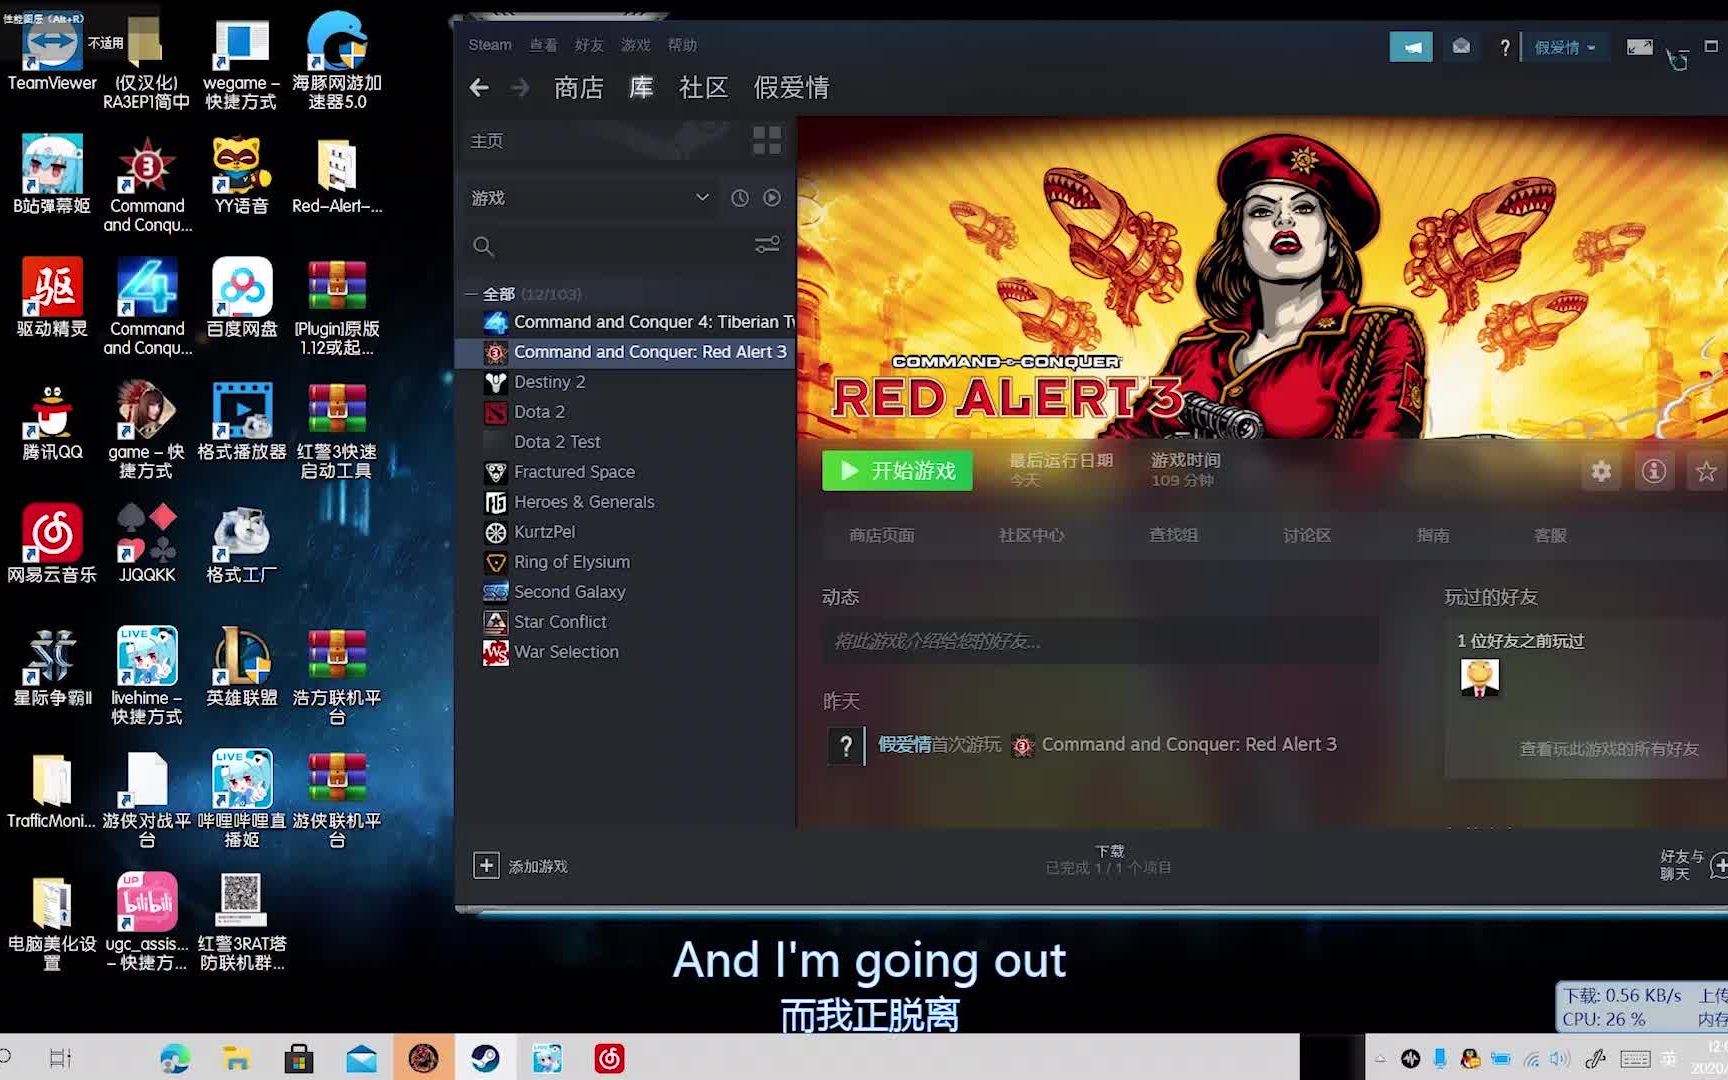Launch the JJQQKK desktop shortcut
This screenshot has height=1080, width=1728.
[x=147, y=544]
